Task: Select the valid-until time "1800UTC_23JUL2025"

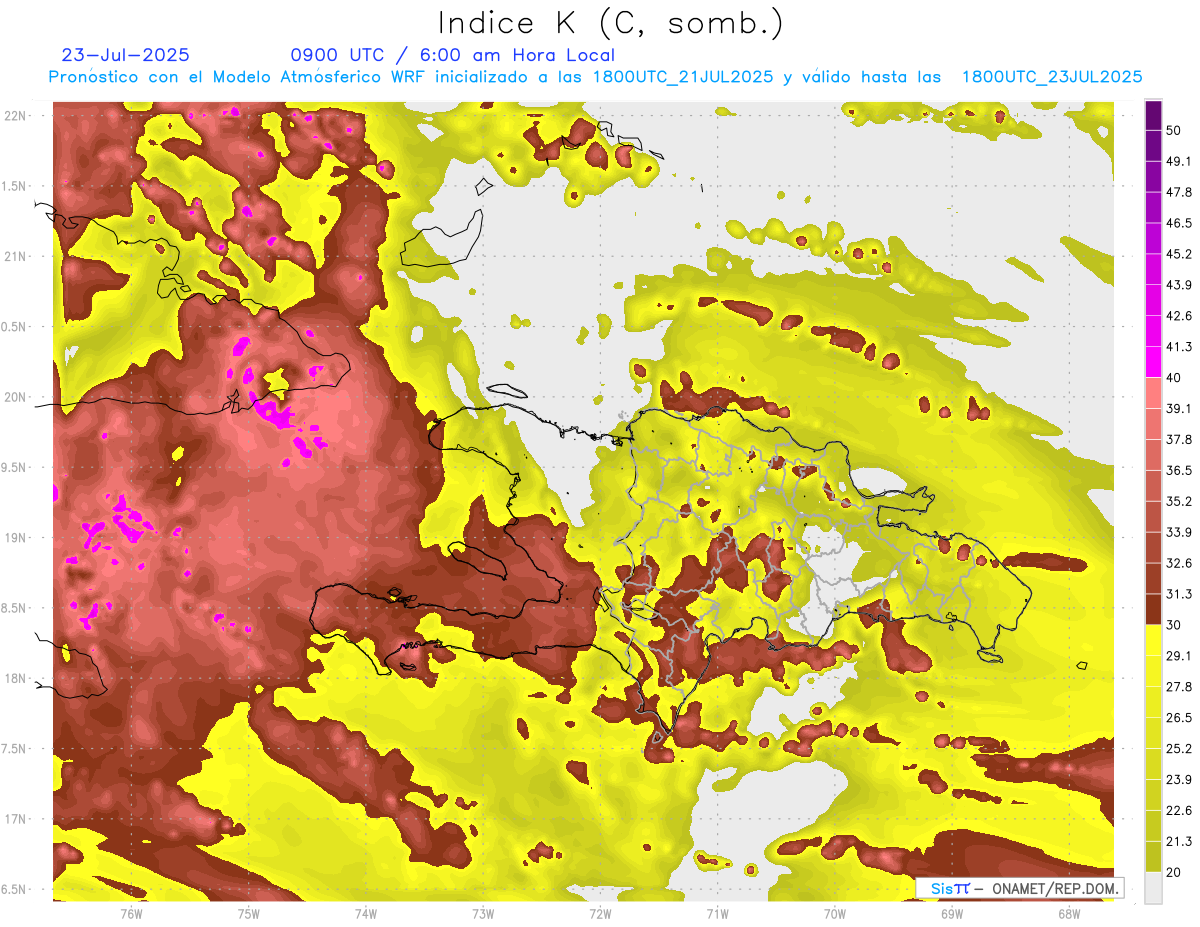Action: coord(1052,77)
